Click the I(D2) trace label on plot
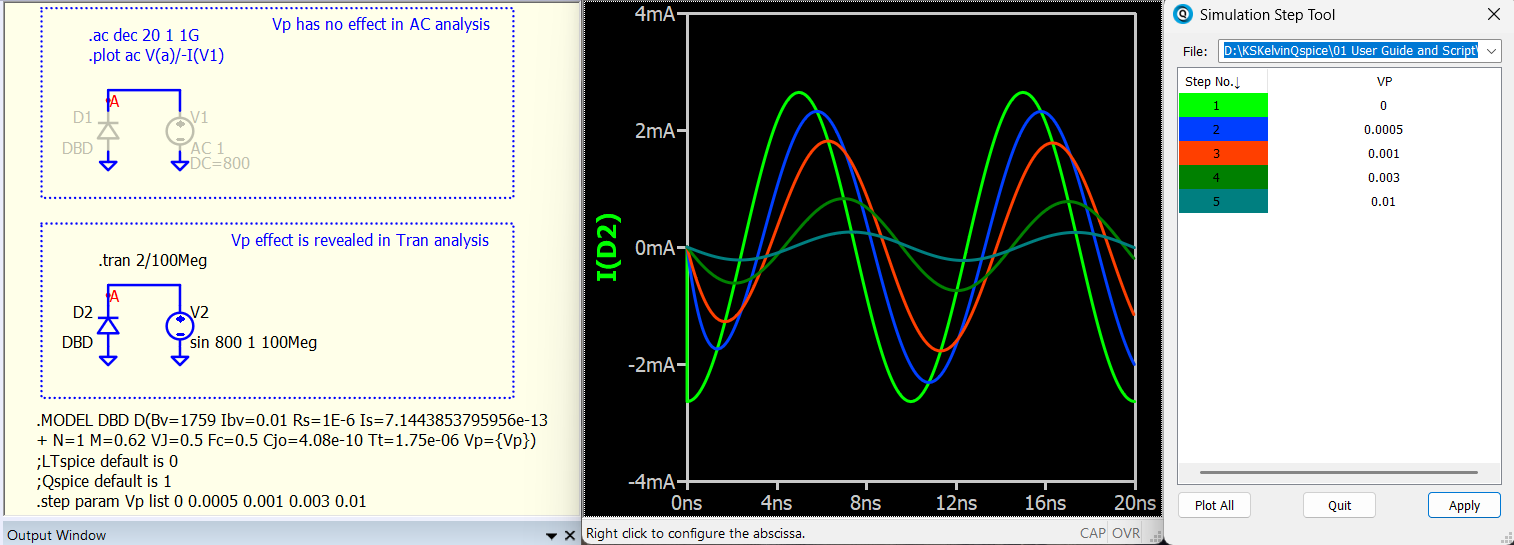Image resolution: width=1514 pixels, height=545 pixels. [x=608, y=247]
